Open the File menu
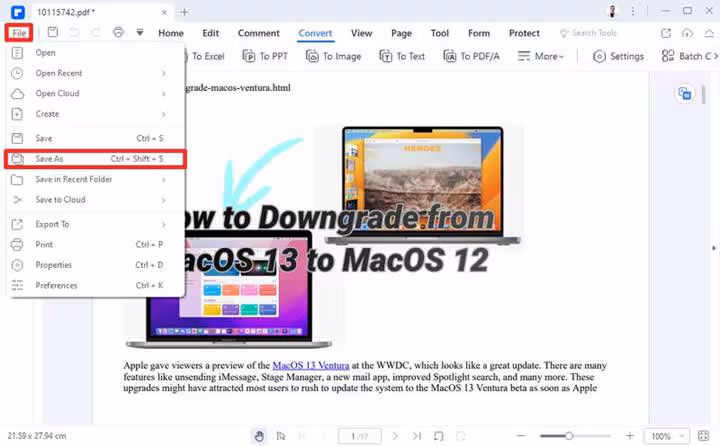Screen dimensions: 720x446 click(19, 33)
